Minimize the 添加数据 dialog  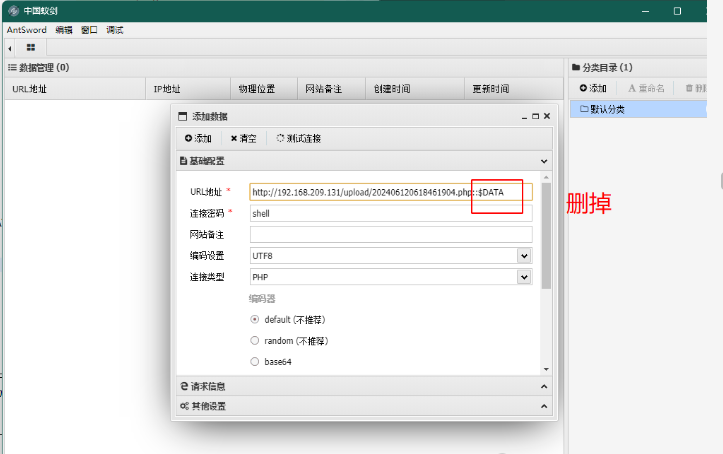click(x=524, y=117)
